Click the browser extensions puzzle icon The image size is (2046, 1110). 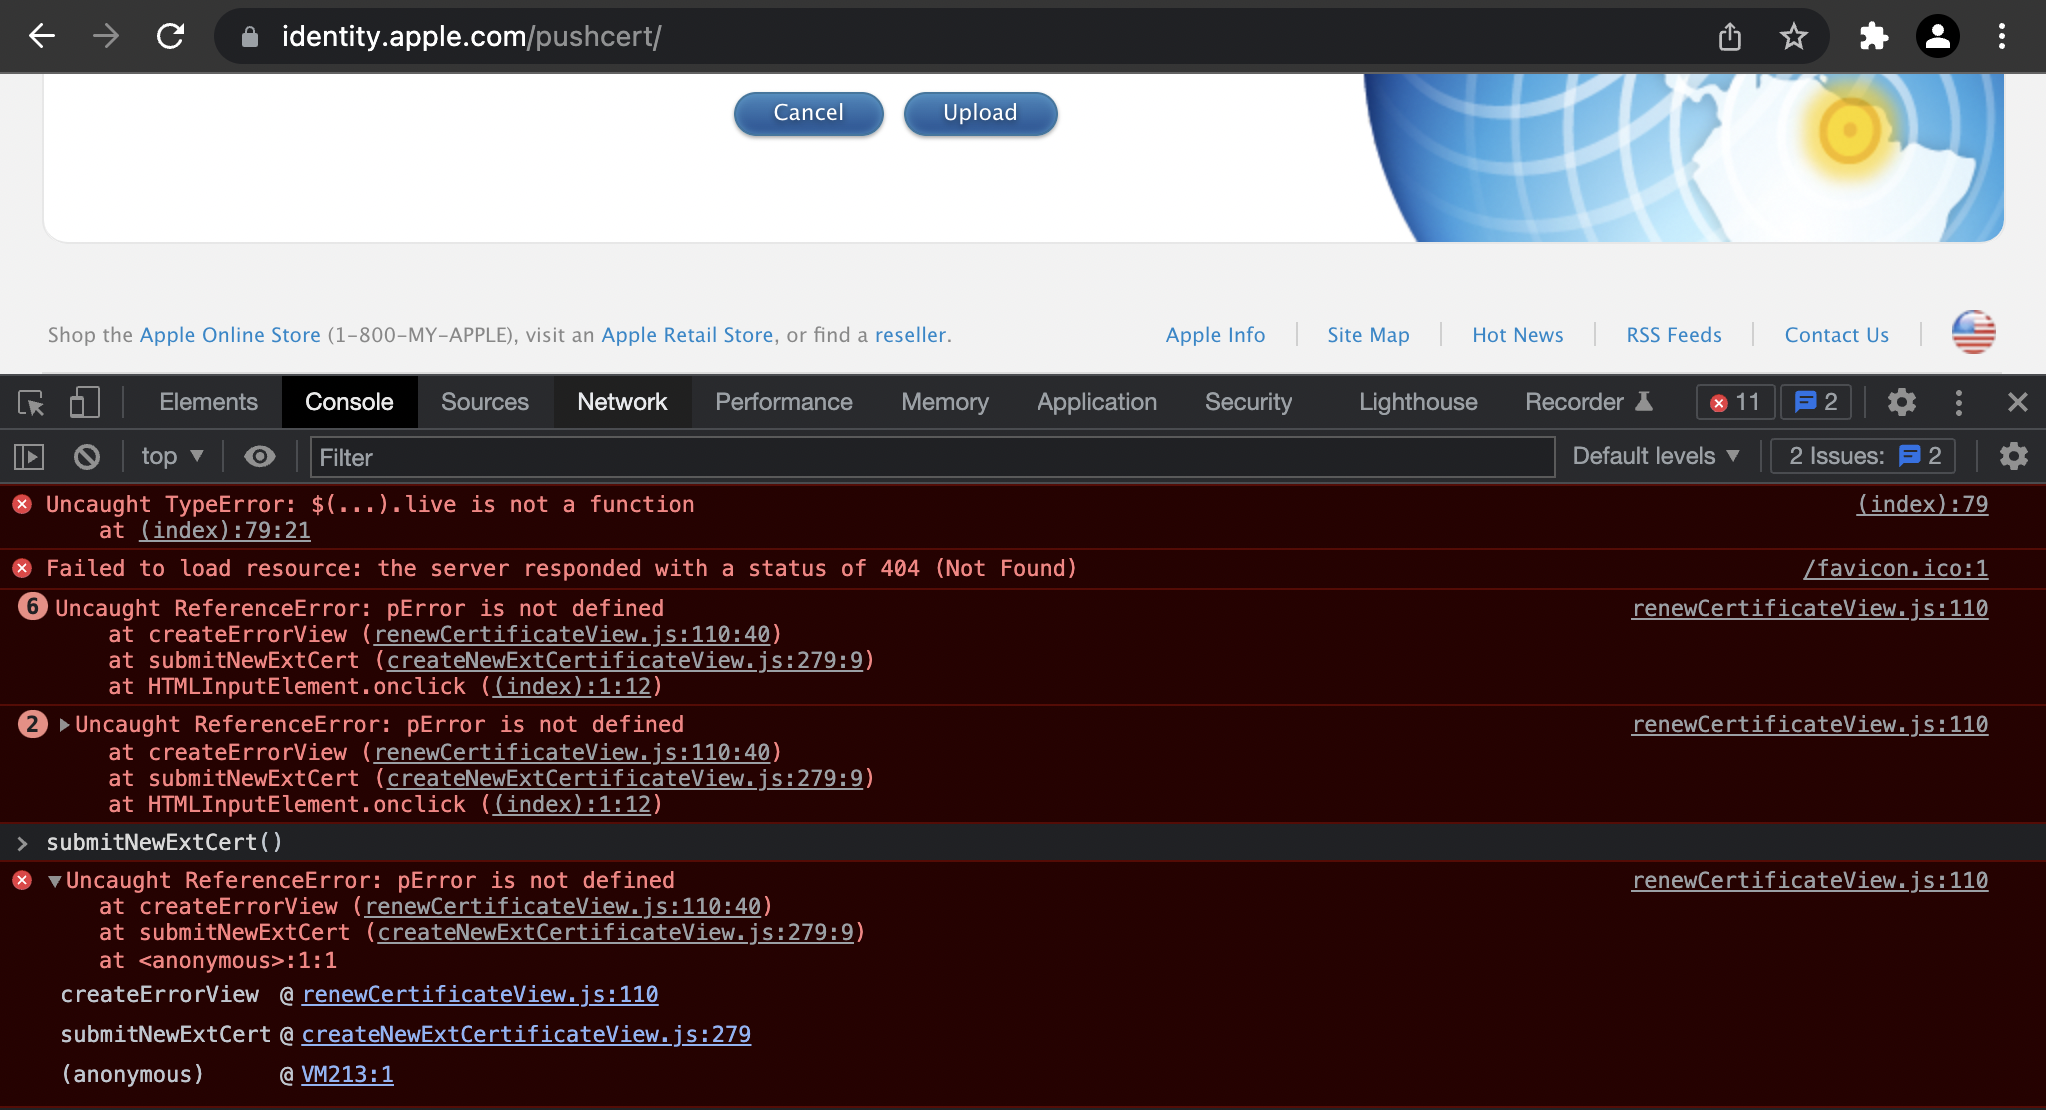1873,37
